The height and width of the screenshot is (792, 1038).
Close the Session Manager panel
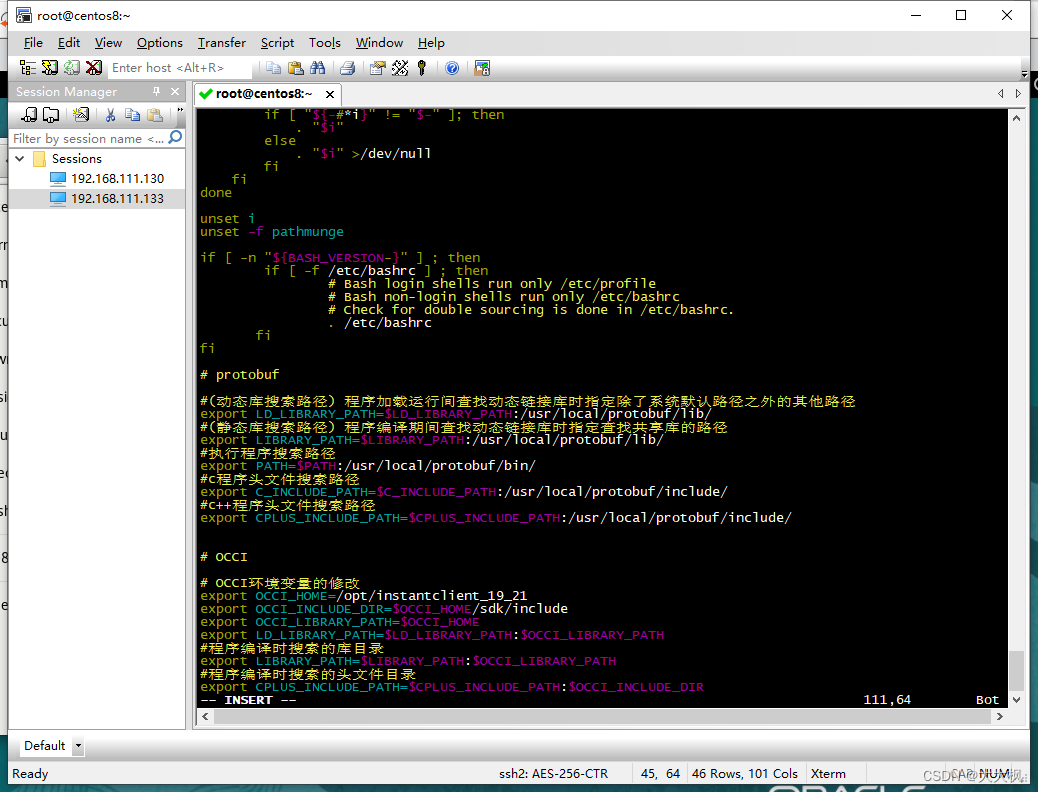175,91
